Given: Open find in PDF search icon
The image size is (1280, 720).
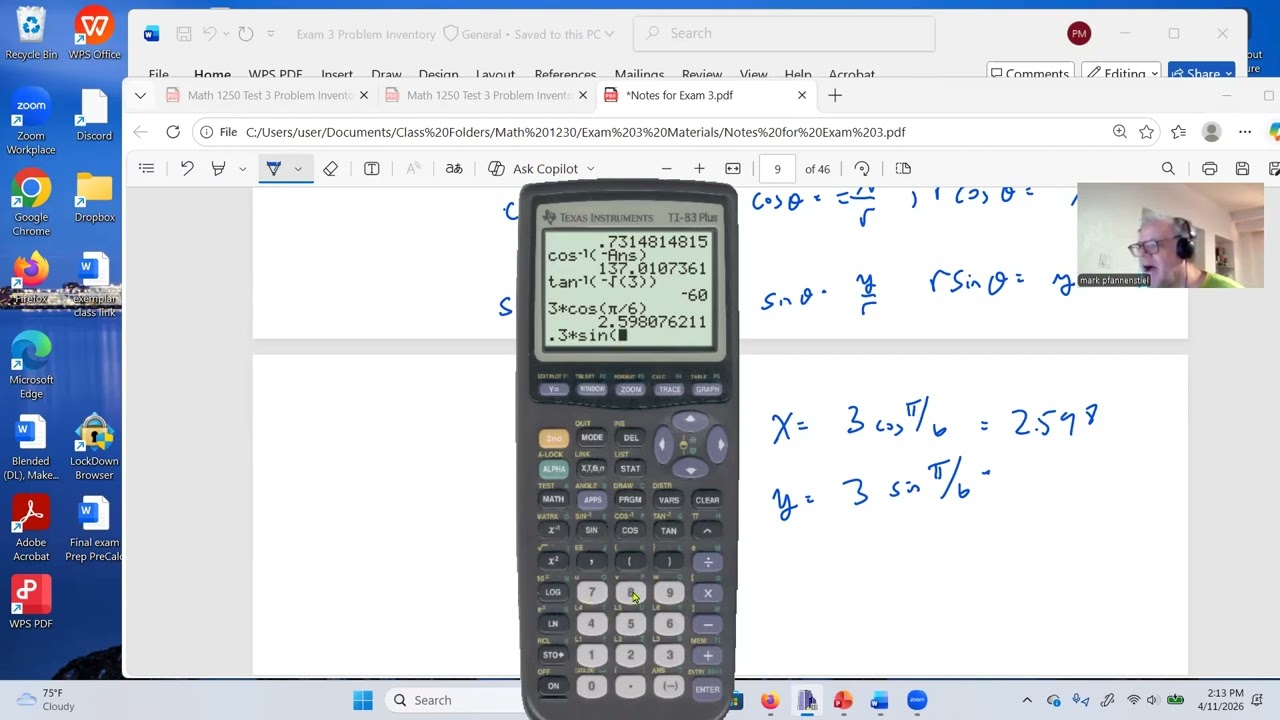Looking at the screenshot, I should point(1168,169).
